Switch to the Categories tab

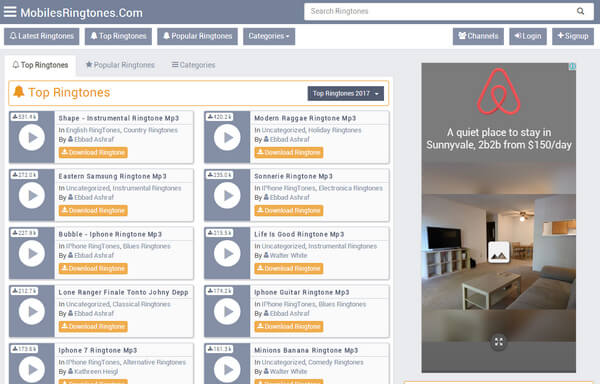click(193, 65)
